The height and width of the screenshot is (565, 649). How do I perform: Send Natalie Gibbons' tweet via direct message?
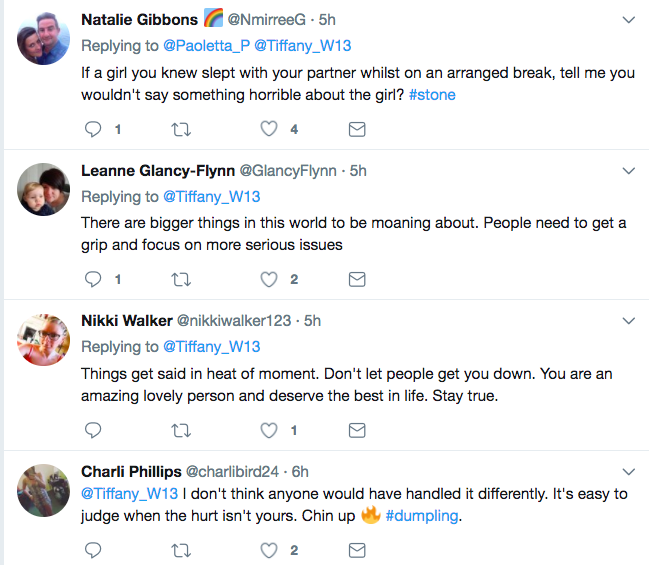(x=356, y=129)
